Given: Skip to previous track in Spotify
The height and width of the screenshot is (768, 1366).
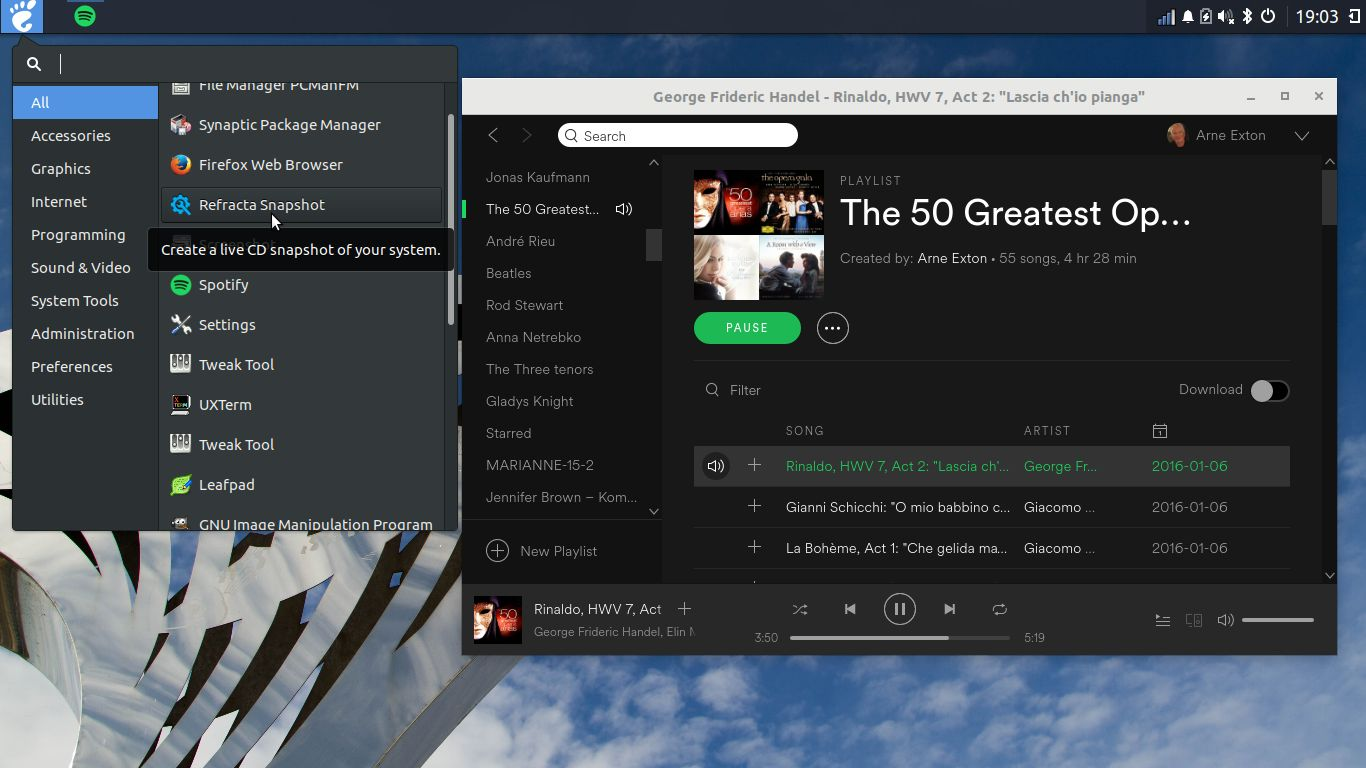Looking at the screenshot, I should 850,609.
